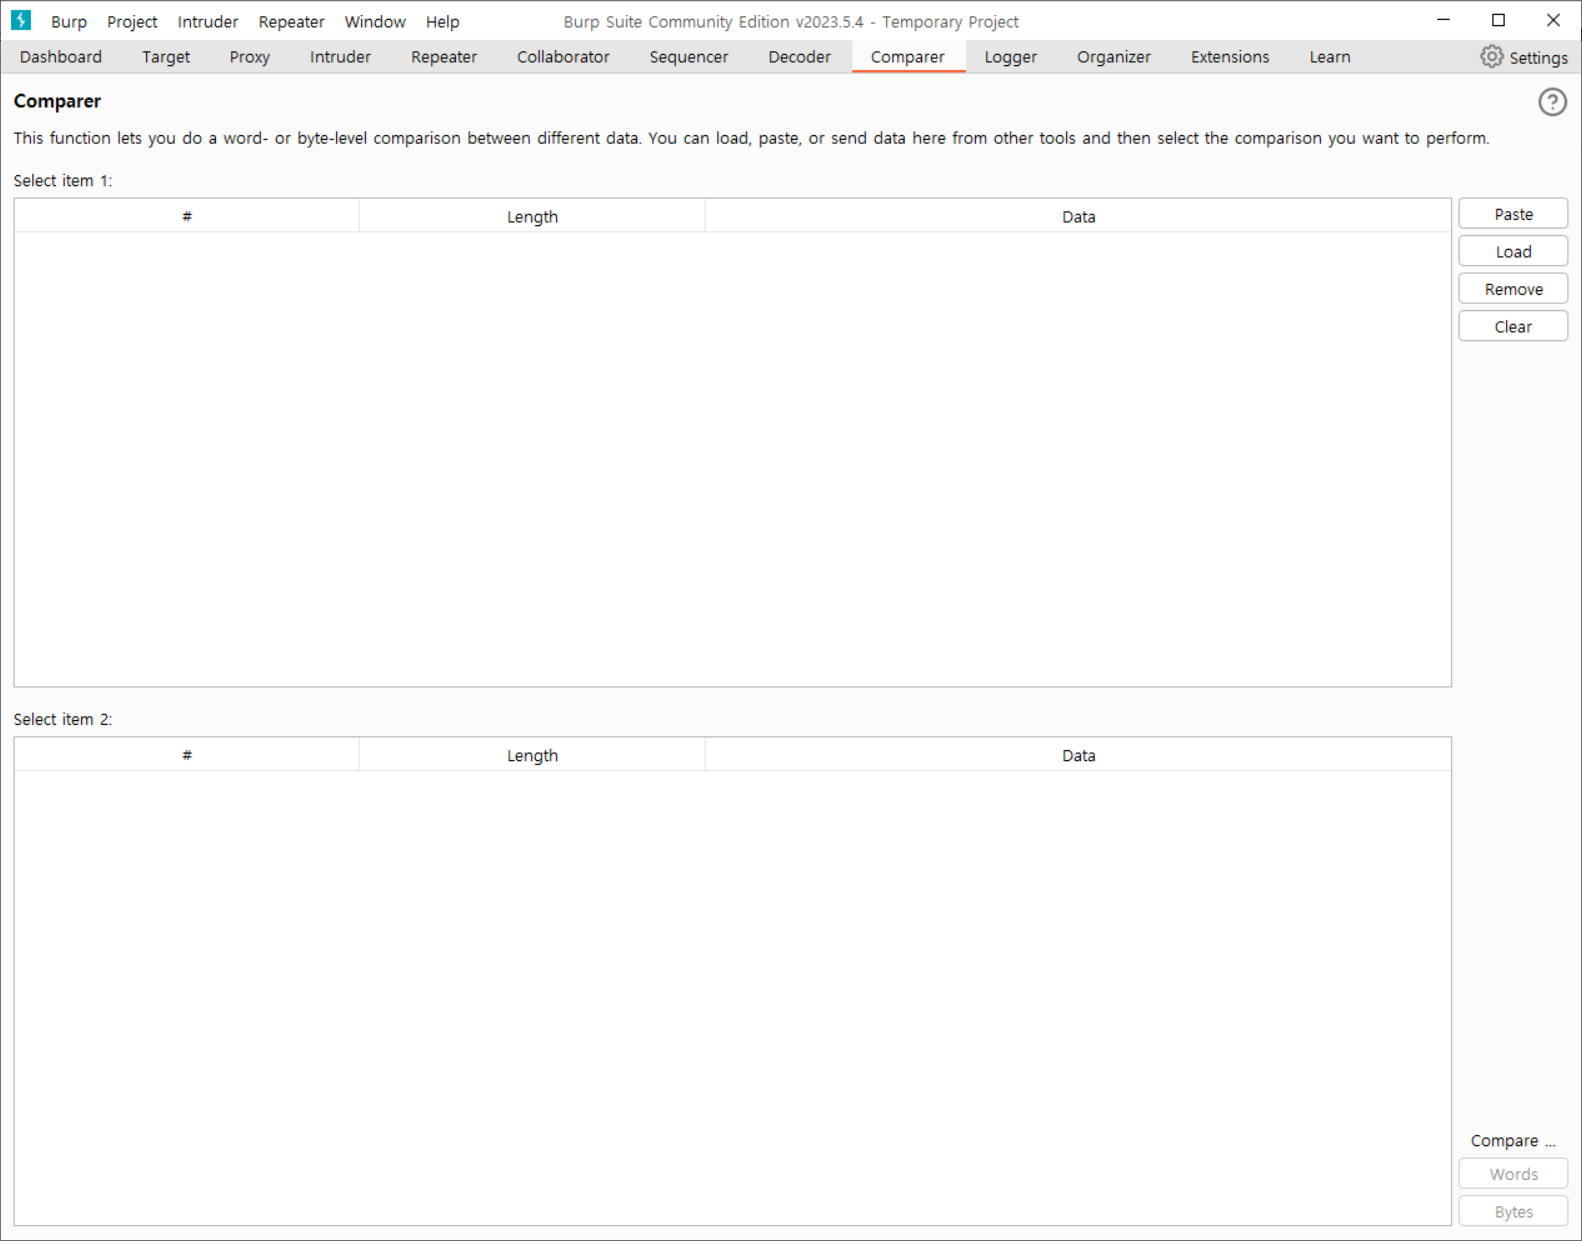Open the Comparer help question-mark icon
The width and height of the screenshot is (1582, 1241).
[x=1552, y=102]
